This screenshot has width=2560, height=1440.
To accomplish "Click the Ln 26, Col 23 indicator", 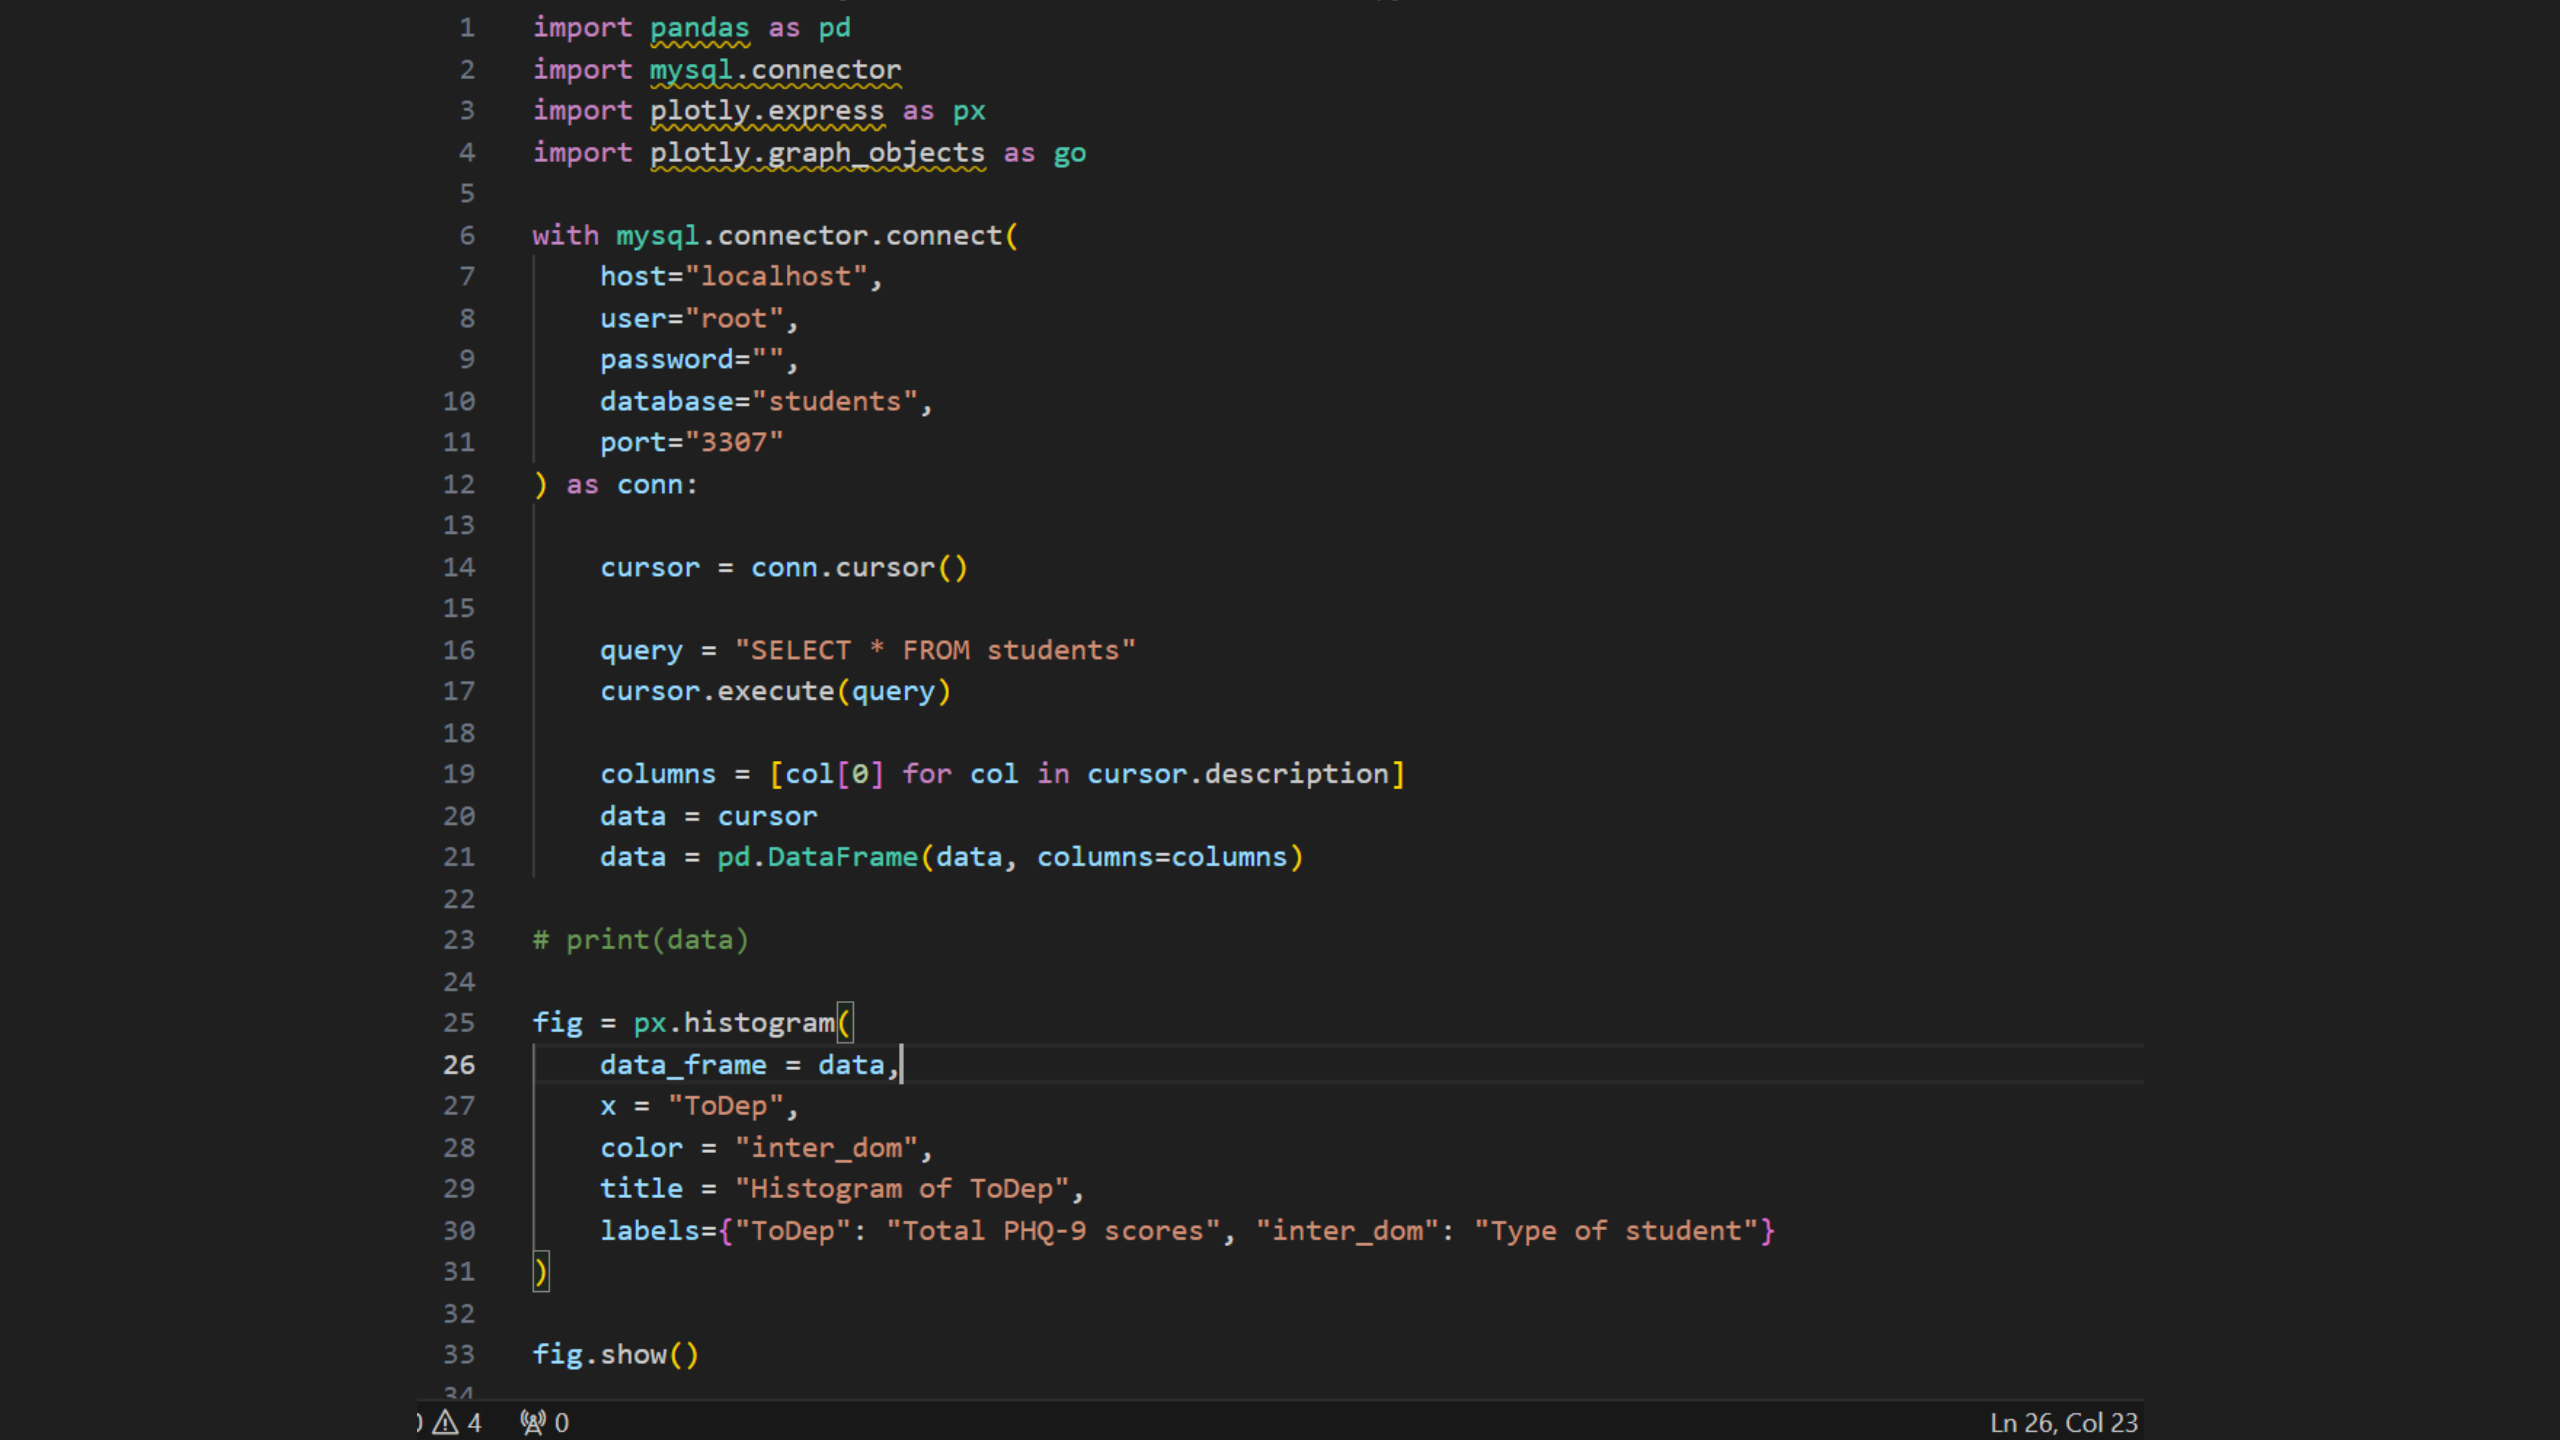I will point(2063,1422).
